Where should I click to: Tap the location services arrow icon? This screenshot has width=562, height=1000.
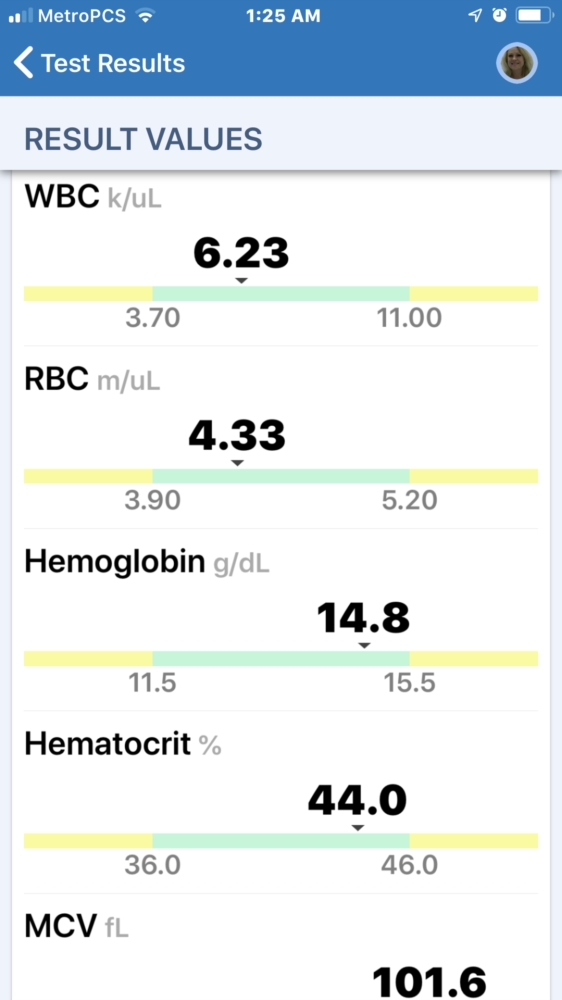click(x=475, y=16)
